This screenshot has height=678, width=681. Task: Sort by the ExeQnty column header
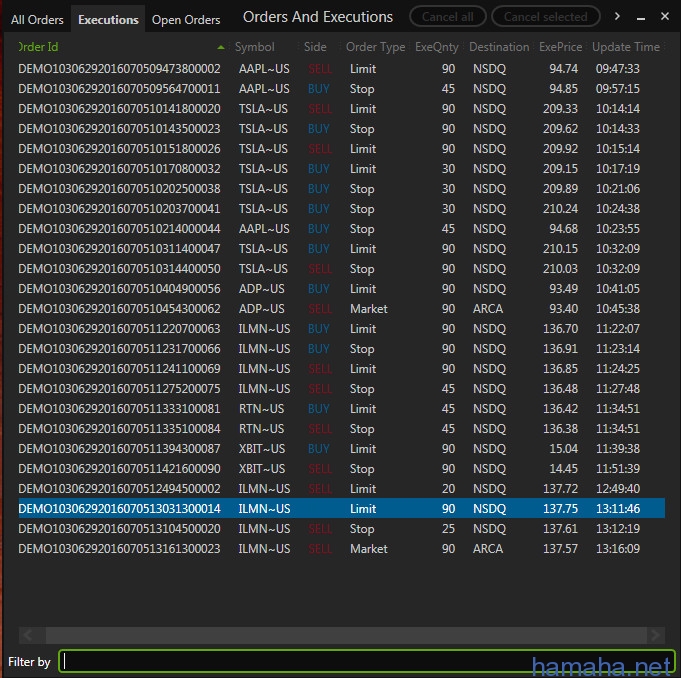[436, 47]
